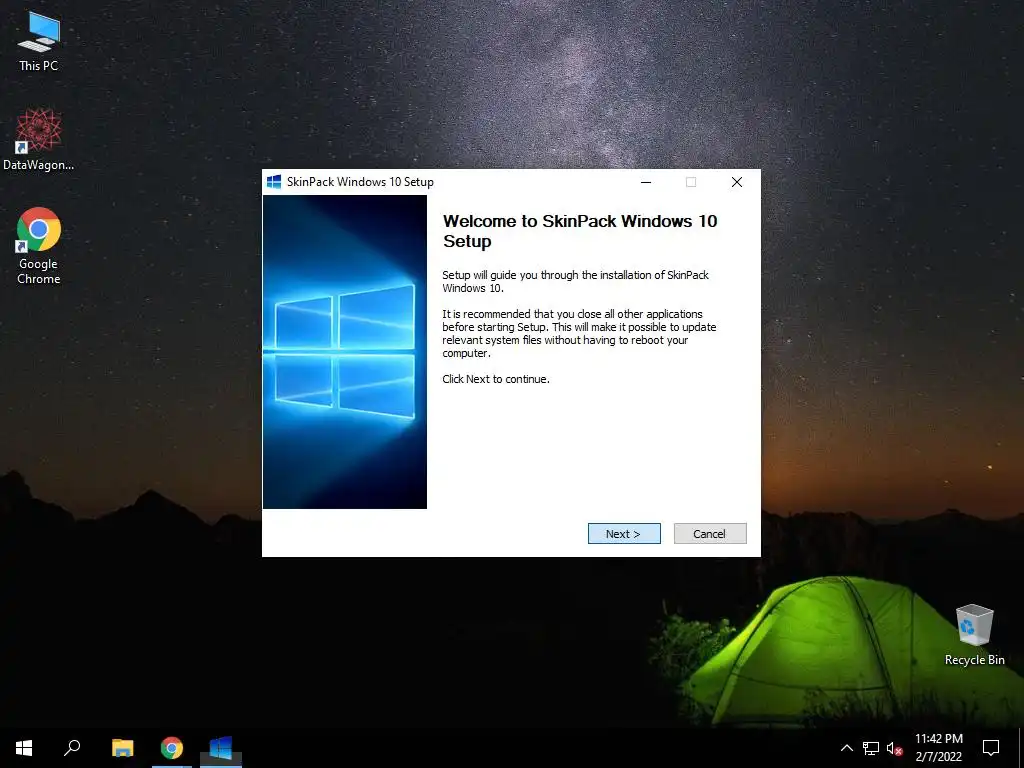Minimize the SkinPack Setup window
Image resolution: width=1024 pixels, height=768 pixels.
646,182
